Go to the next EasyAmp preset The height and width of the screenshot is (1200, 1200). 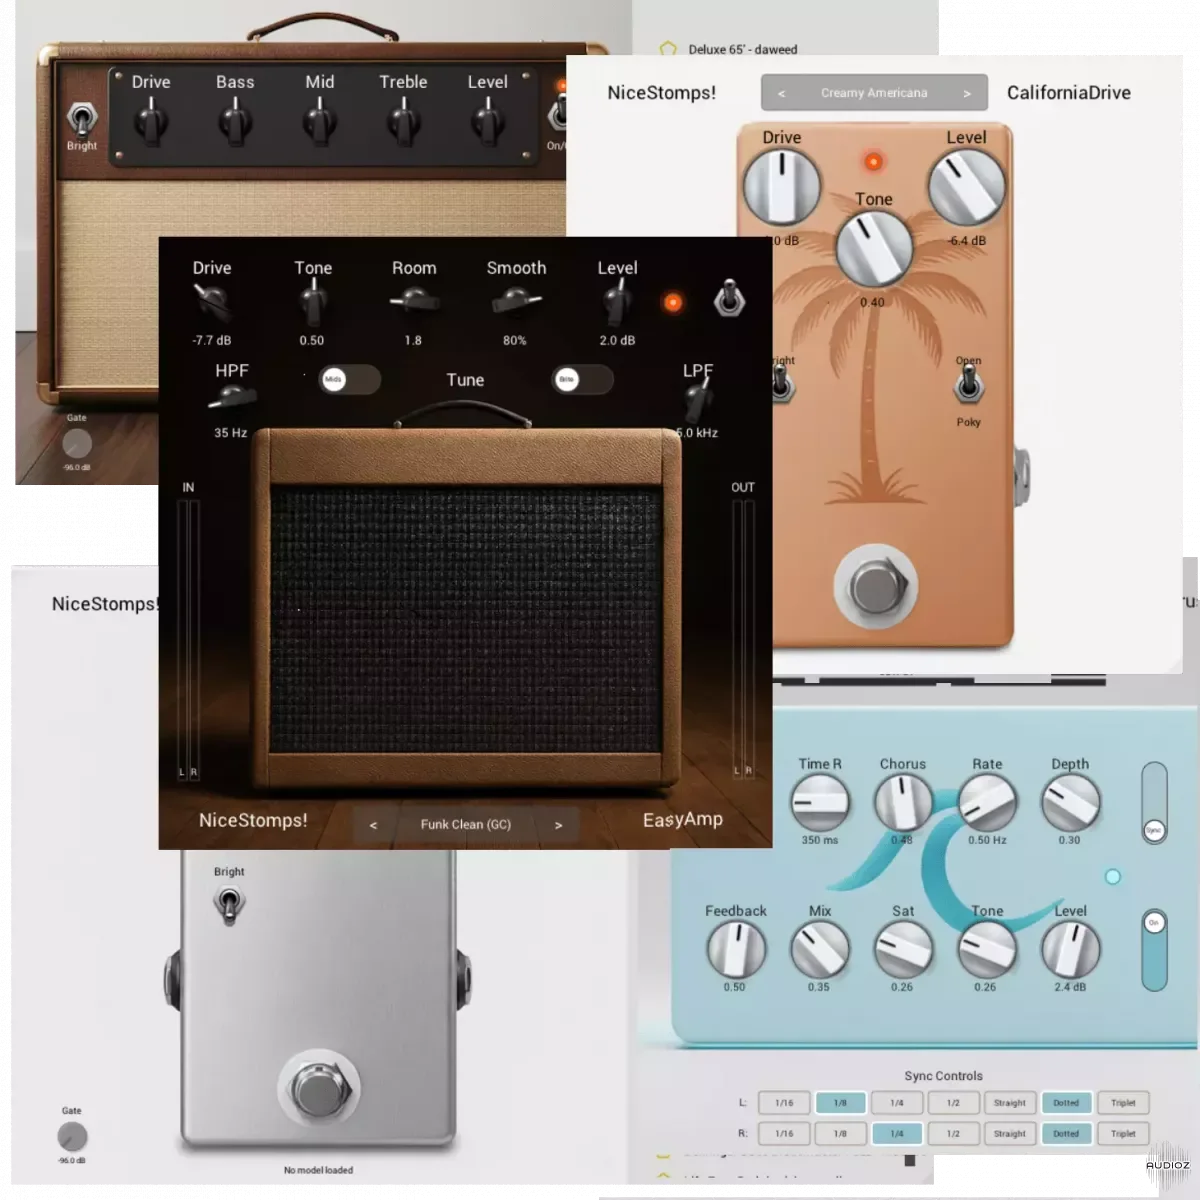click(x=558, y=825)
